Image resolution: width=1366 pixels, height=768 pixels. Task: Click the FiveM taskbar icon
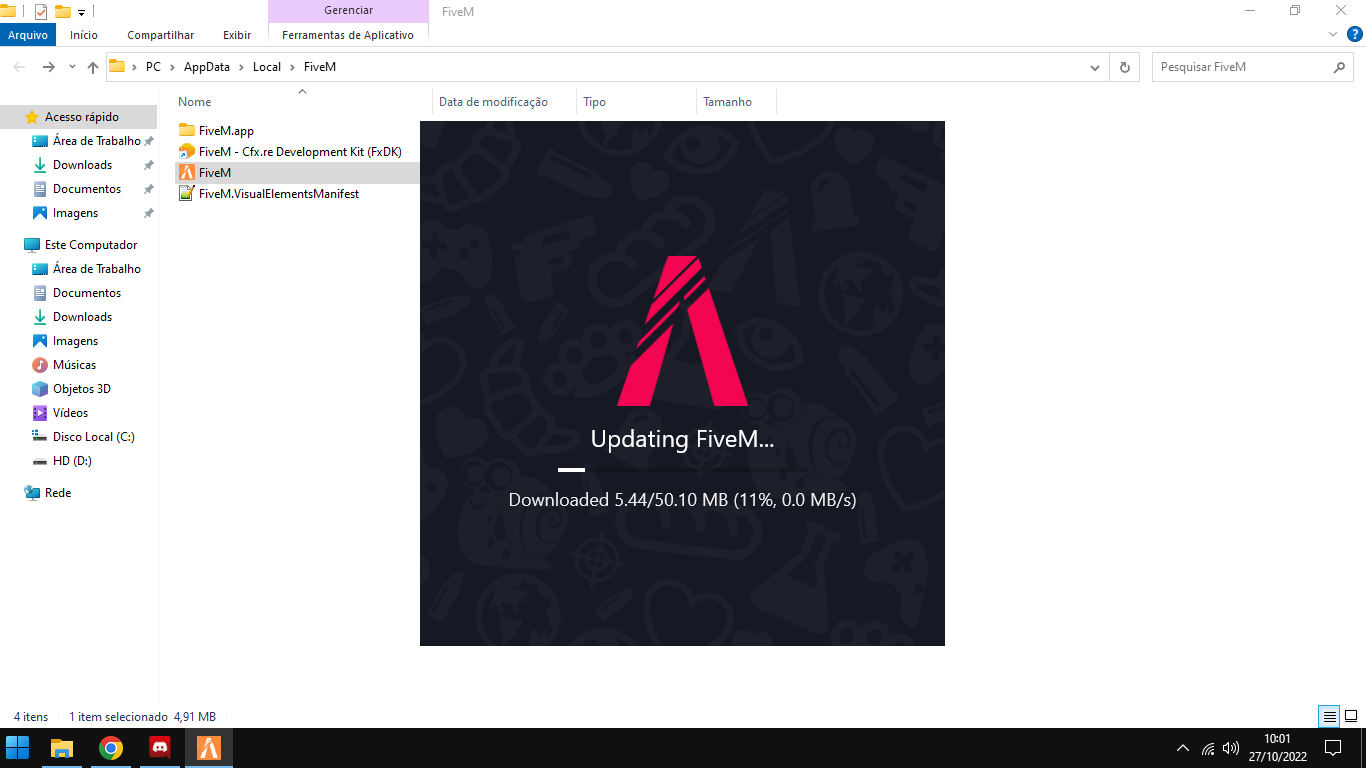209,748
